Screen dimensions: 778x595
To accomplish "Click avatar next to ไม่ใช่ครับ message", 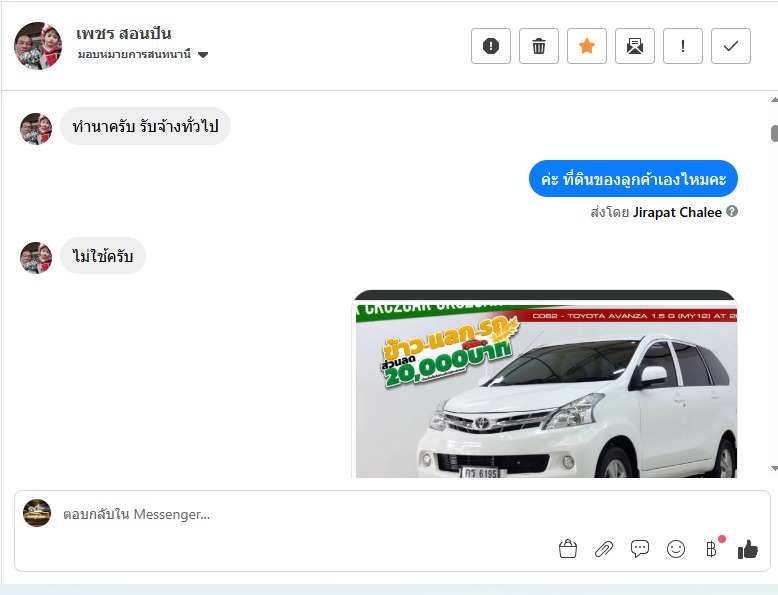I will (36, 258).
